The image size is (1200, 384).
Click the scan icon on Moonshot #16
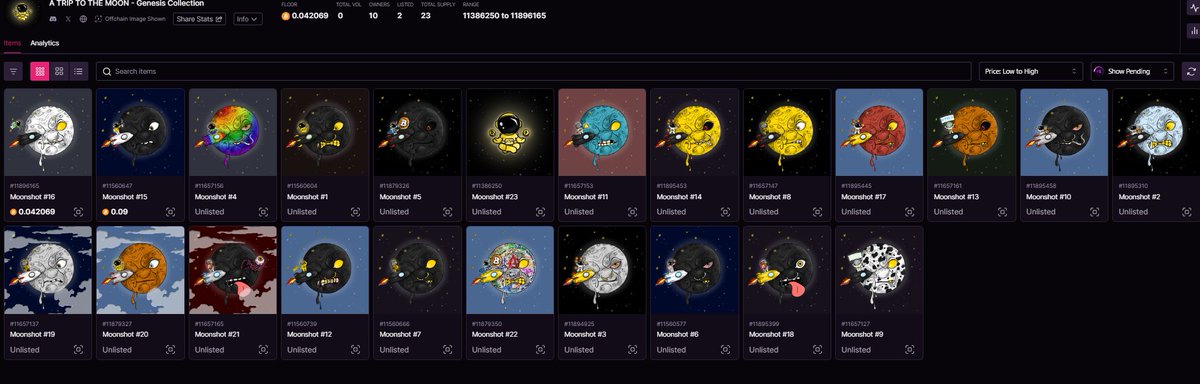click(x=79, y=212)
